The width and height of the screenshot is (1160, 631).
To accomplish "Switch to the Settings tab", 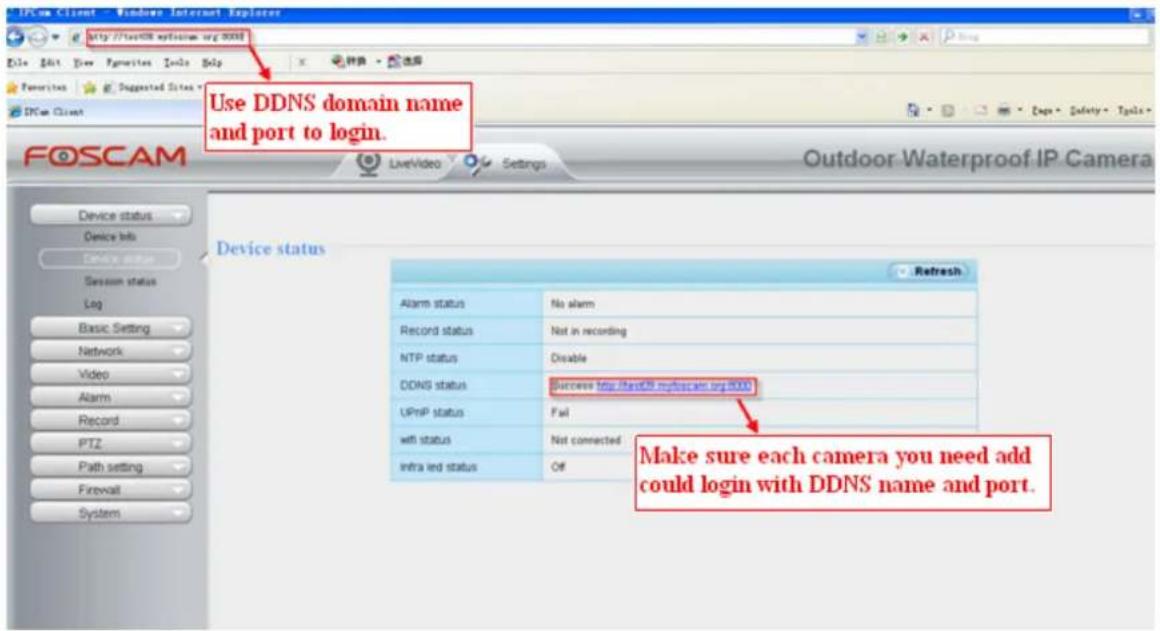I will pyautogui.click(x=506, y=163).
